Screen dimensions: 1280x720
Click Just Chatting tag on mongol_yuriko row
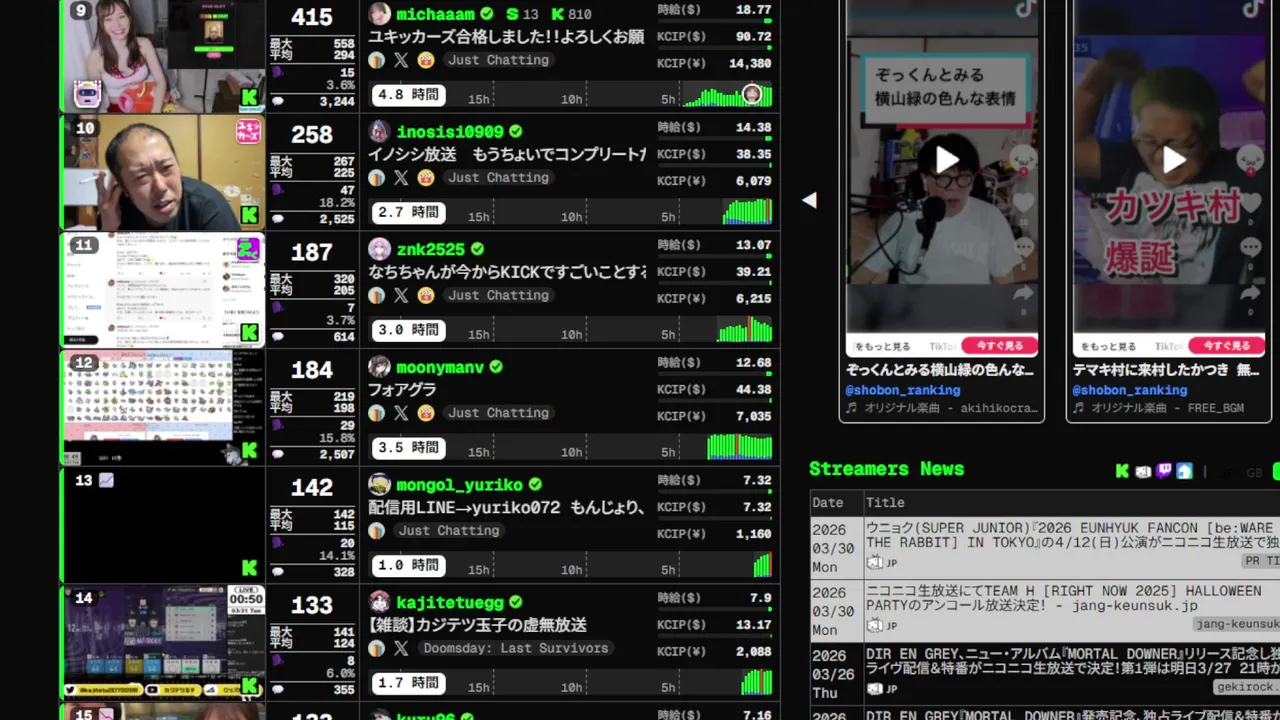(449, 531)
